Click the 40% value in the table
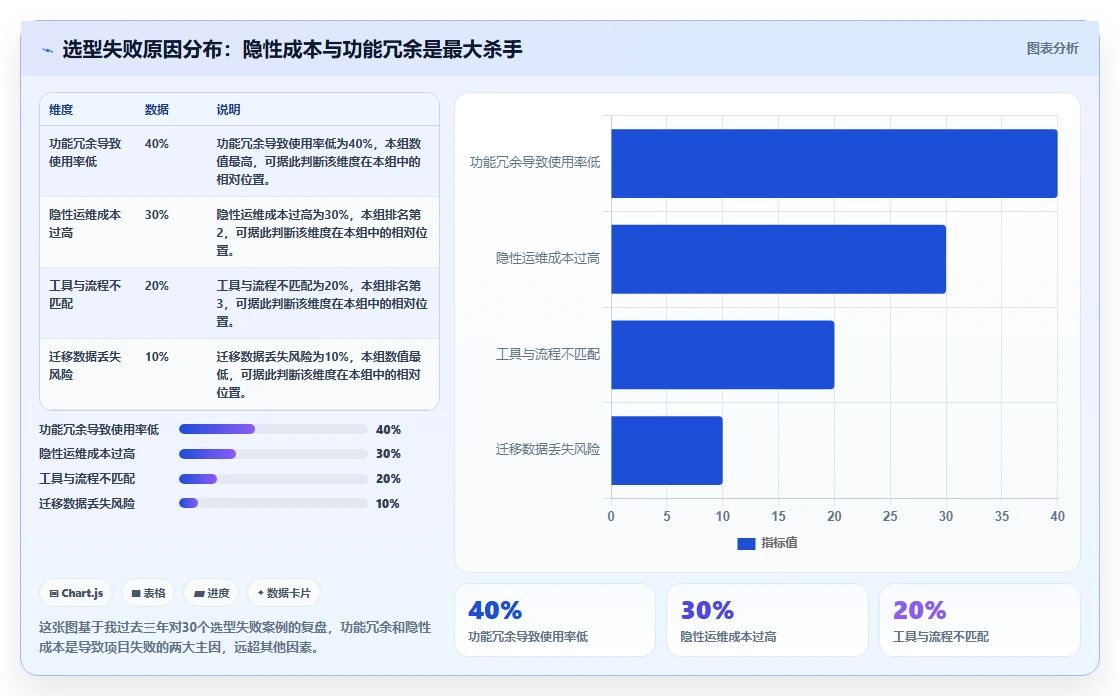The image size is (1120, 696). (156, 144)
